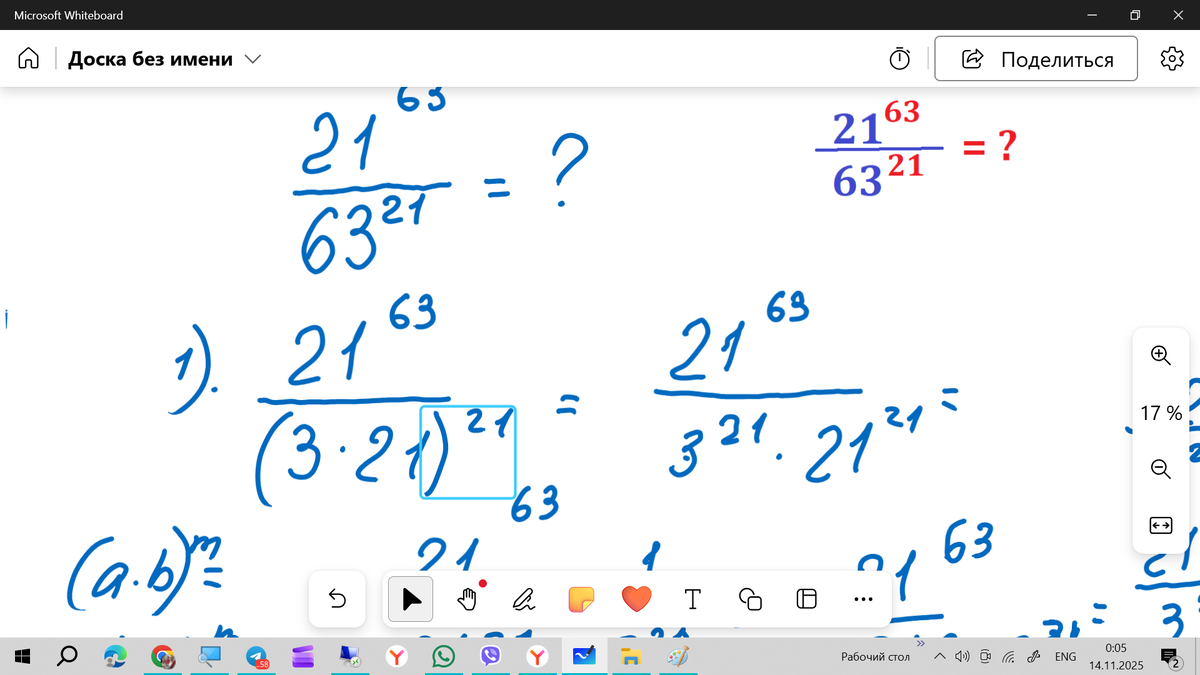
Task: Activate the hand pan tool
Action: pos(467,599)
